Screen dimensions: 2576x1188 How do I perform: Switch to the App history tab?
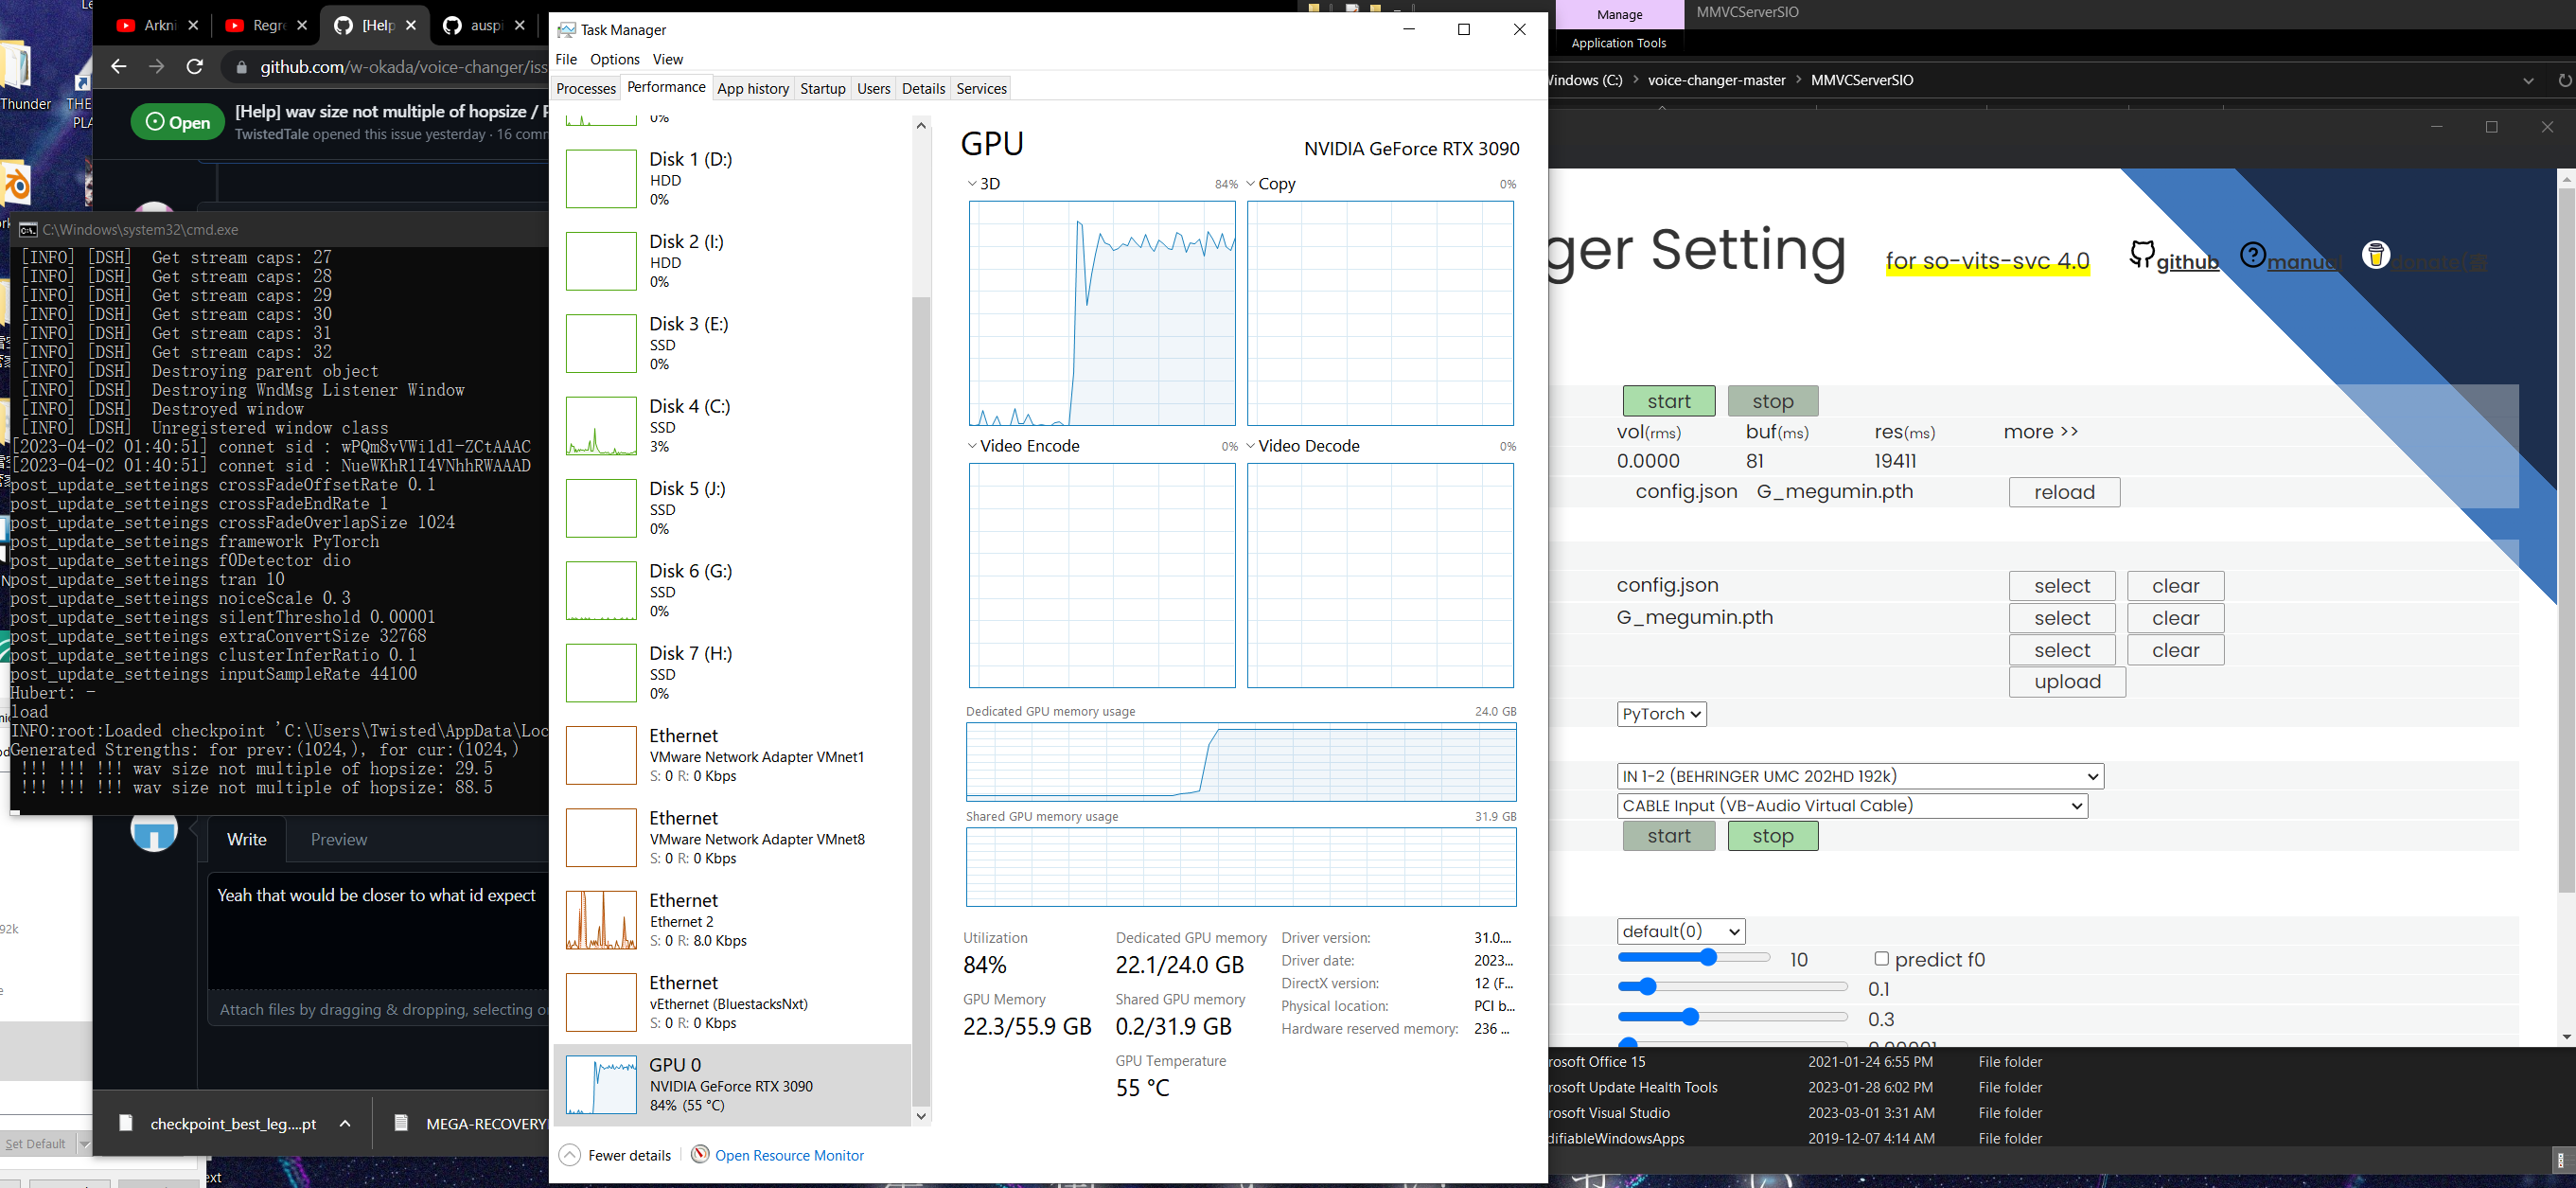coord(753,88)
